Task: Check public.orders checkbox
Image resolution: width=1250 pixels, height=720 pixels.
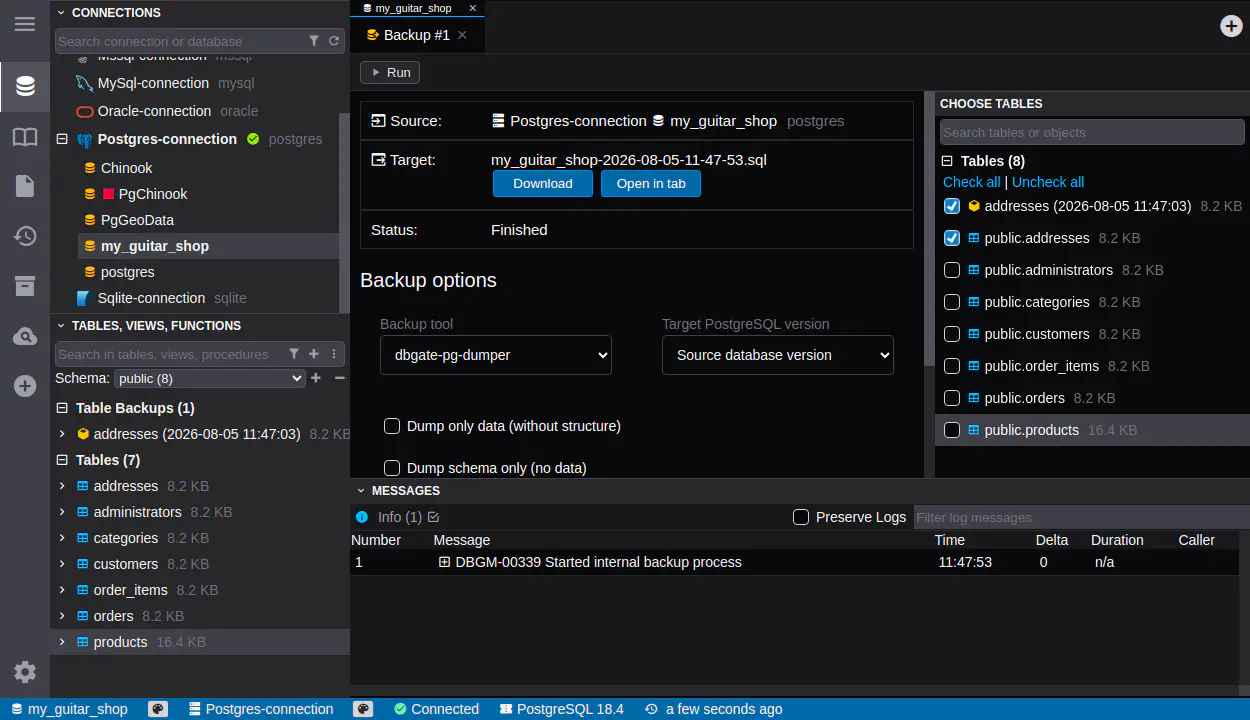Action: pyautogui.click(x=952, y=398)
